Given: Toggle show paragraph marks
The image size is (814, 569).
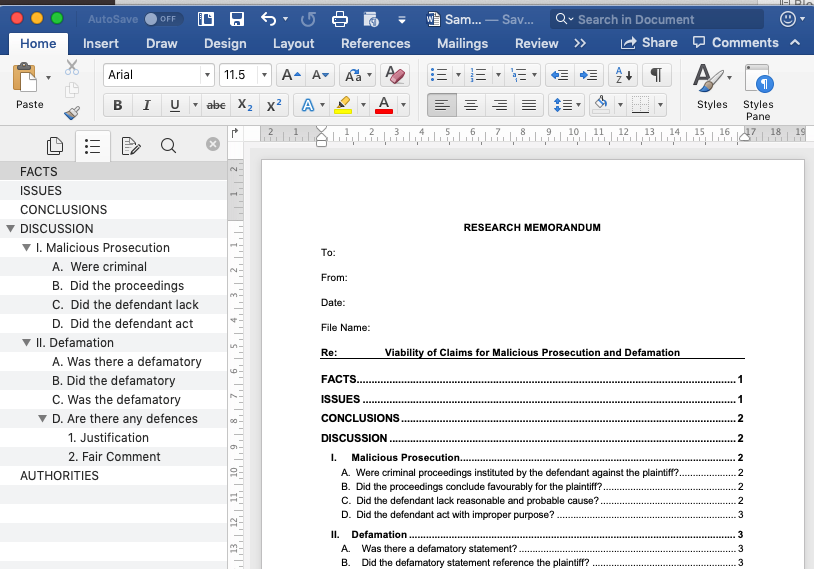Looking at the screenshot, I should 657,75.
